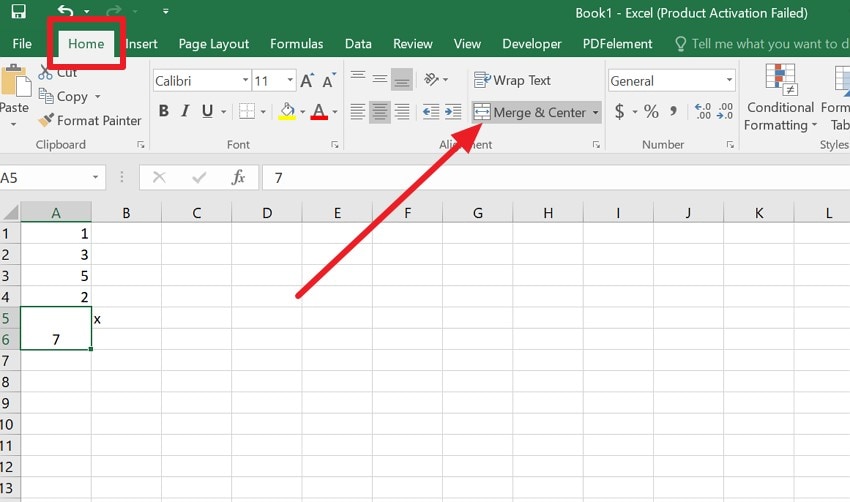This screenshot has width=850, height=502.
Task: Open the Number dialog launcher
Action: point(730,145)
